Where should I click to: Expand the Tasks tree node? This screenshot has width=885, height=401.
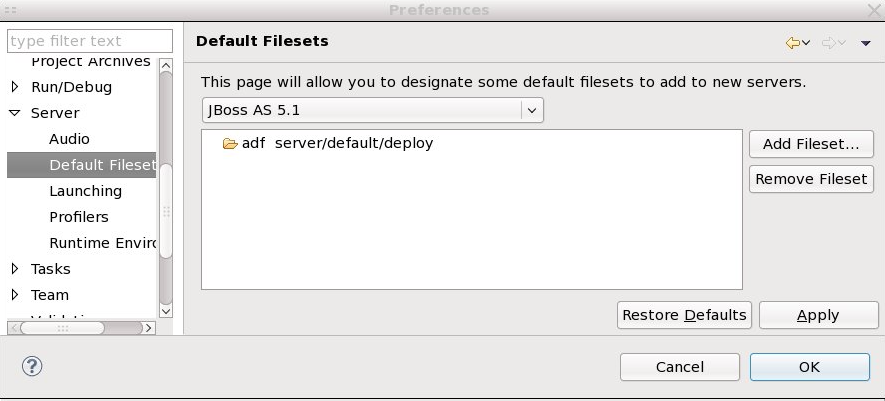click(x=15, y=269)
